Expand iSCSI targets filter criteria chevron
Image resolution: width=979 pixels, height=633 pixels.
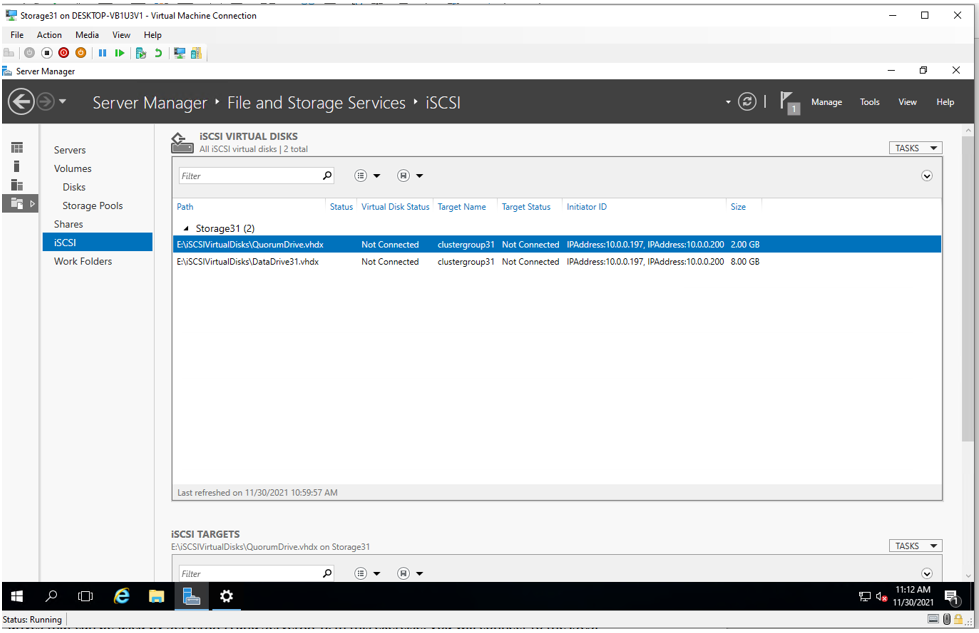[927, 574]
